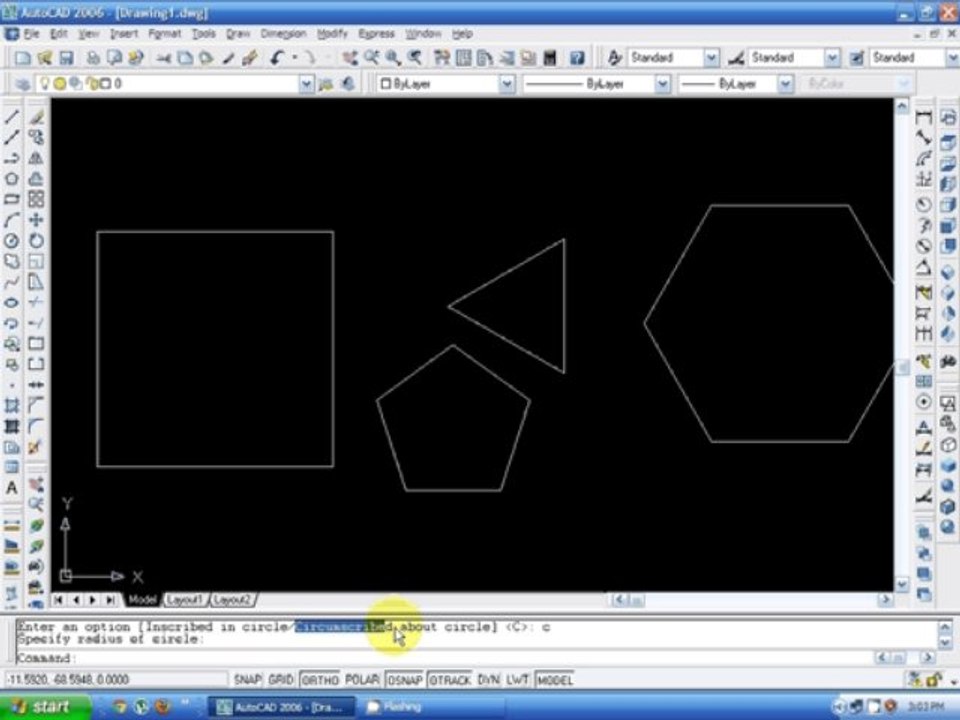
Task: Save the drawing using the disk icon
Action: click(x=66, y=58)
